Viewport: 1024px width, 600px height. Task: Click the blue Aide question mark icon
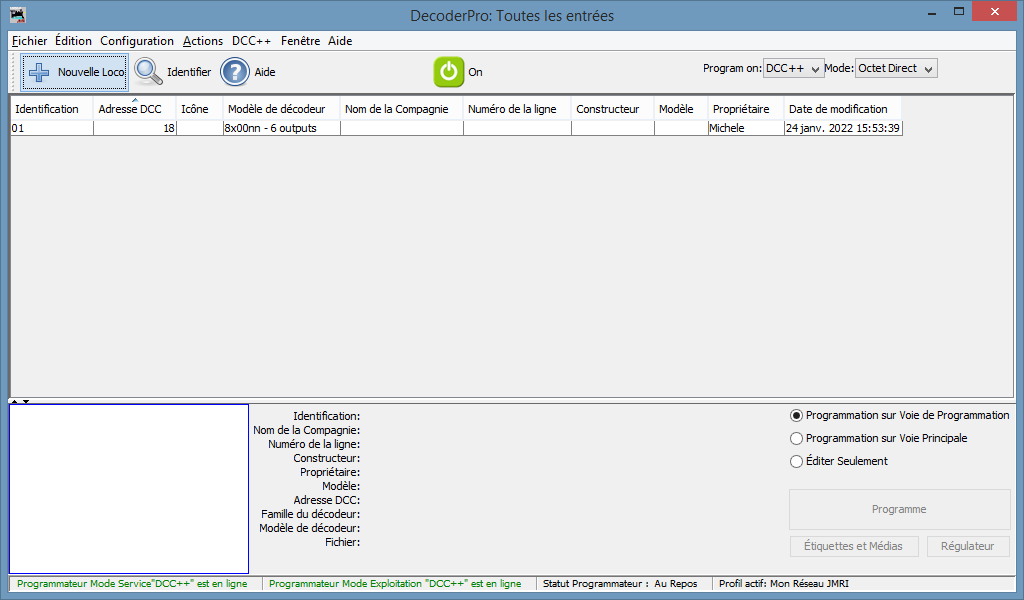click(x=234, y=72)
